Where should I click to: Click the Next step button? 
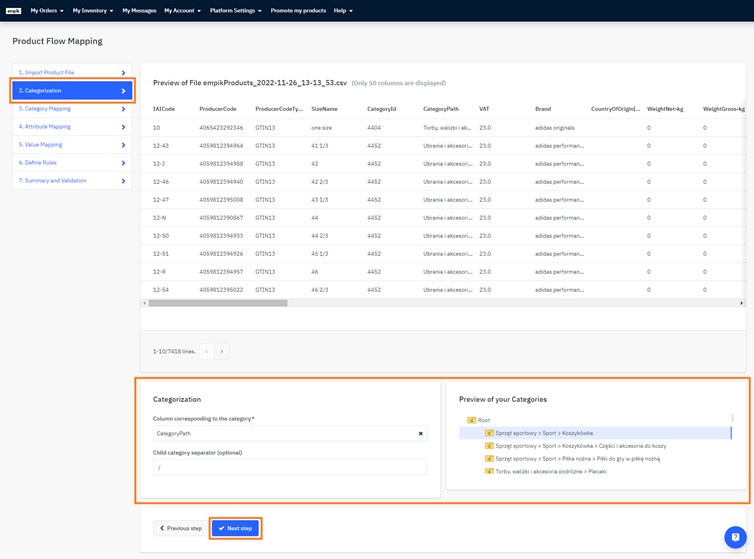(236, 528)
